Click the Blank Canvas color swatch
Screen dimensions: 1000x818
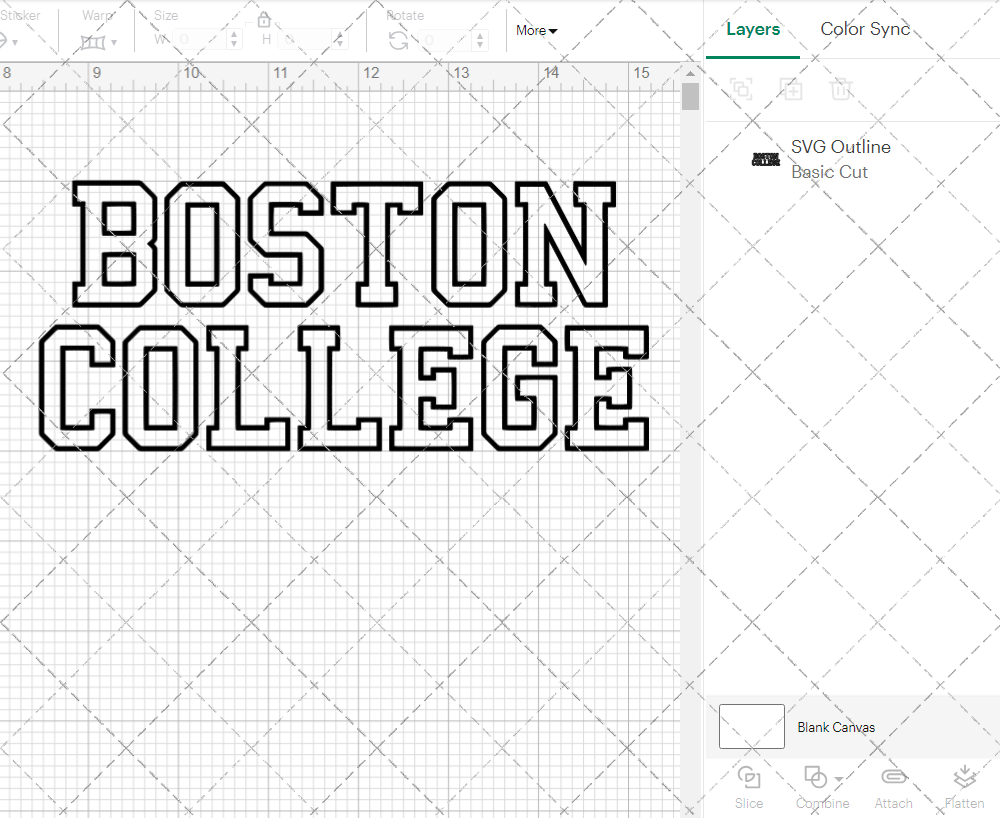751,727
